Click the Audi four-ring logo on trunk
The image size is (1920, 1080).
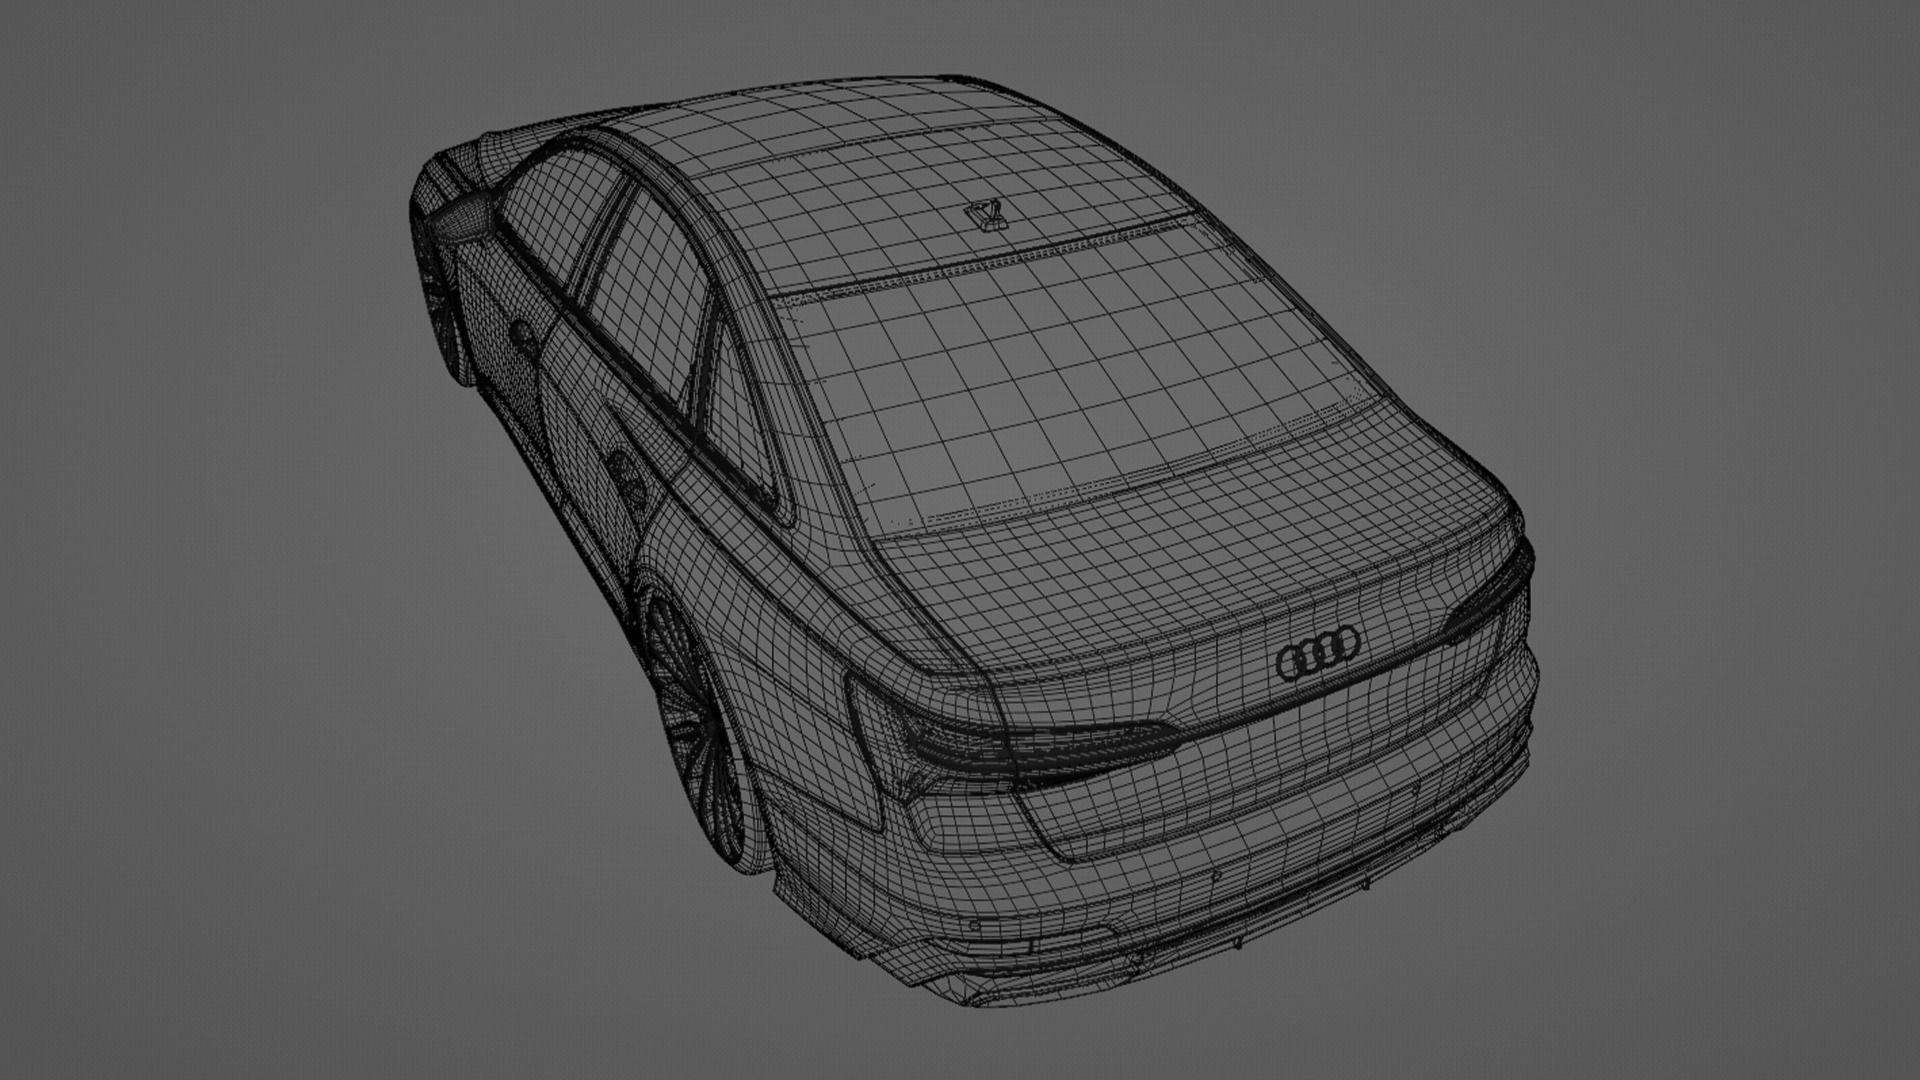(x=1319, y=652)
